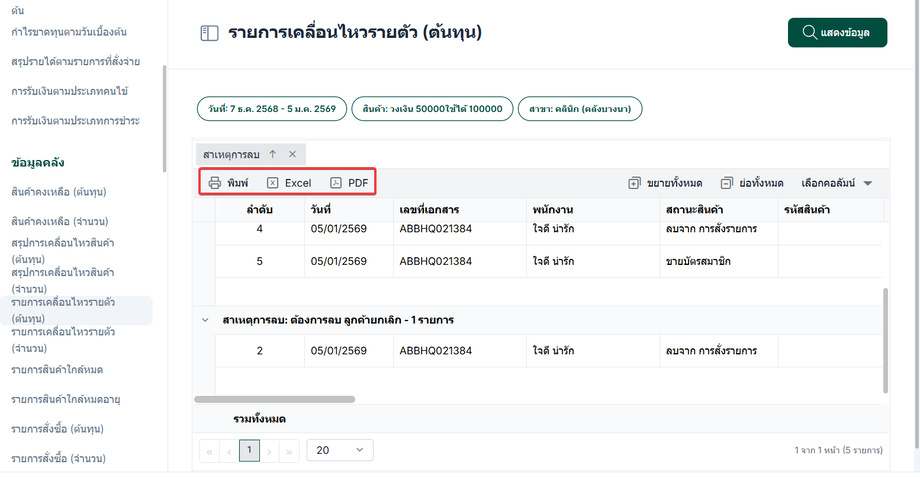Collapse the ต้องการลบ ลูกค้ายกเลิก group row

point(204,320)
